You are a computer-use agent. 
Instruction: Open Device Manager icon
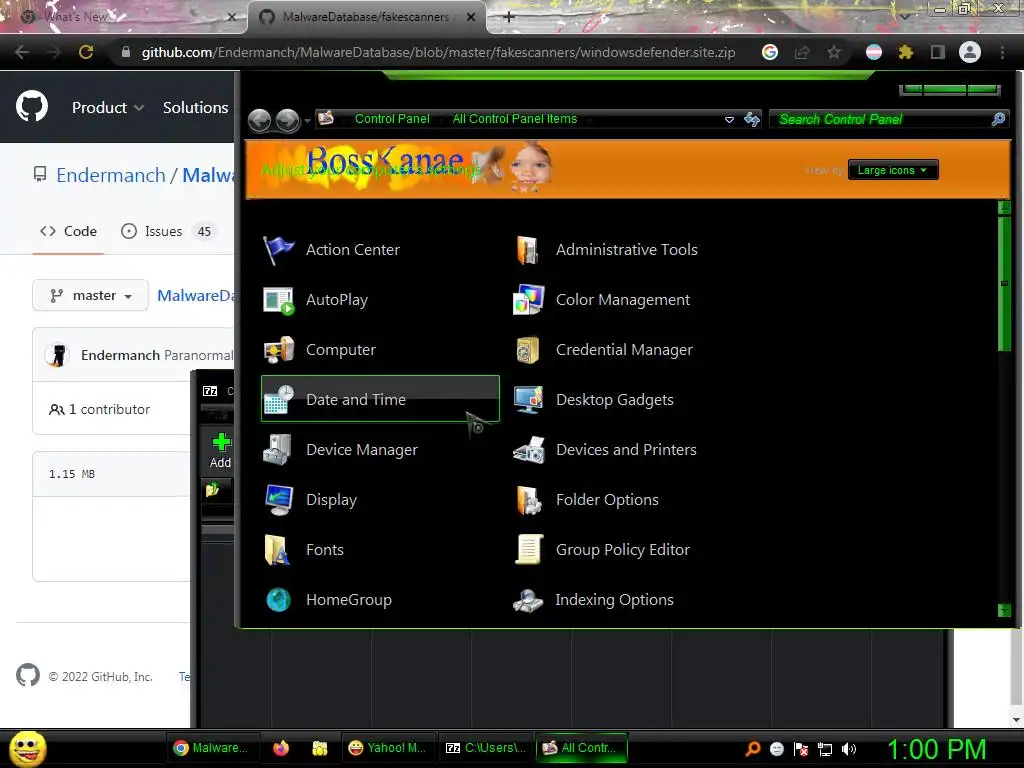[278, 450]
